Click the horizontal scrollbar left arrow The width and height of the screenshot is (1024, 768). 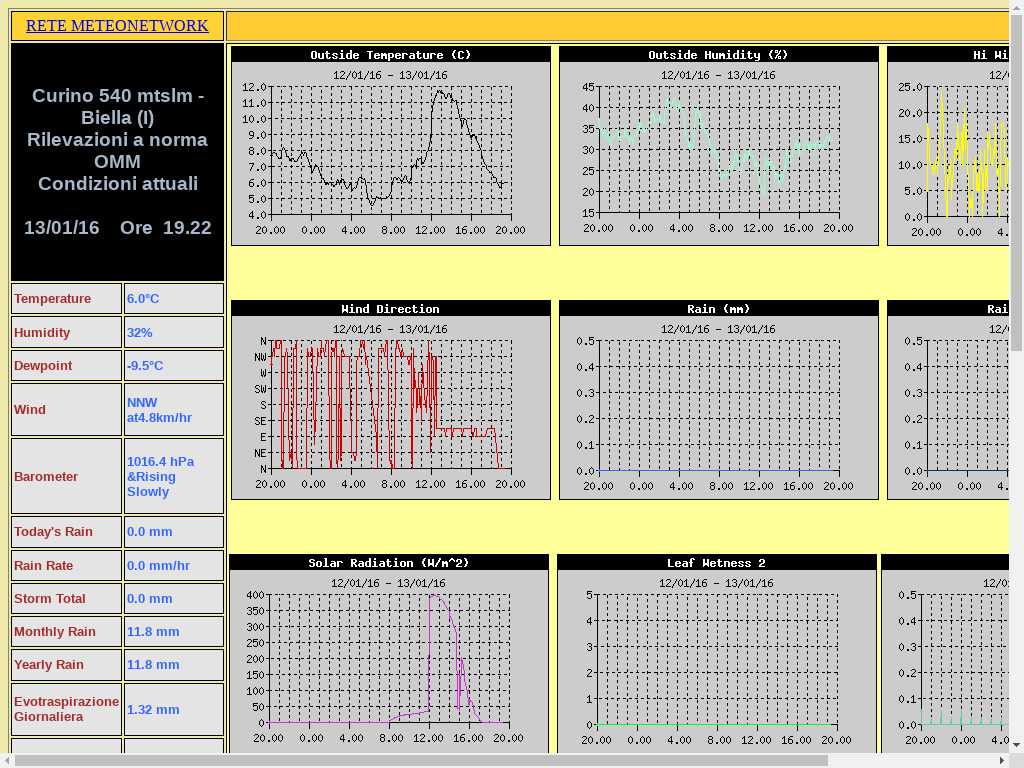7,760
